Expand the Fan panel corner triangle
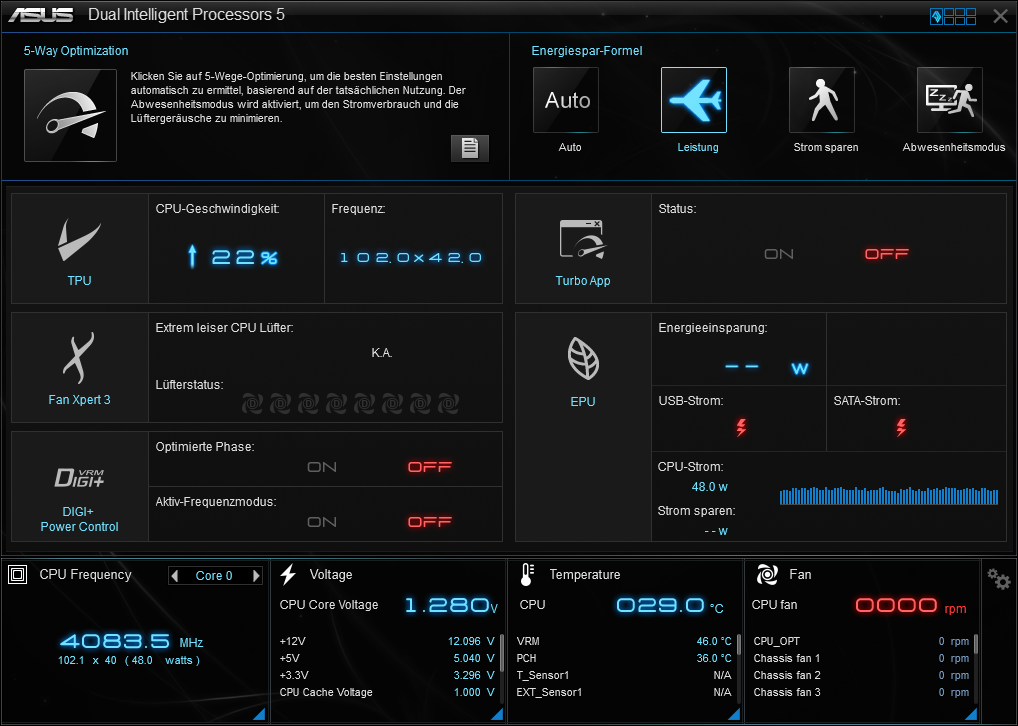 (x=971, y=714)
